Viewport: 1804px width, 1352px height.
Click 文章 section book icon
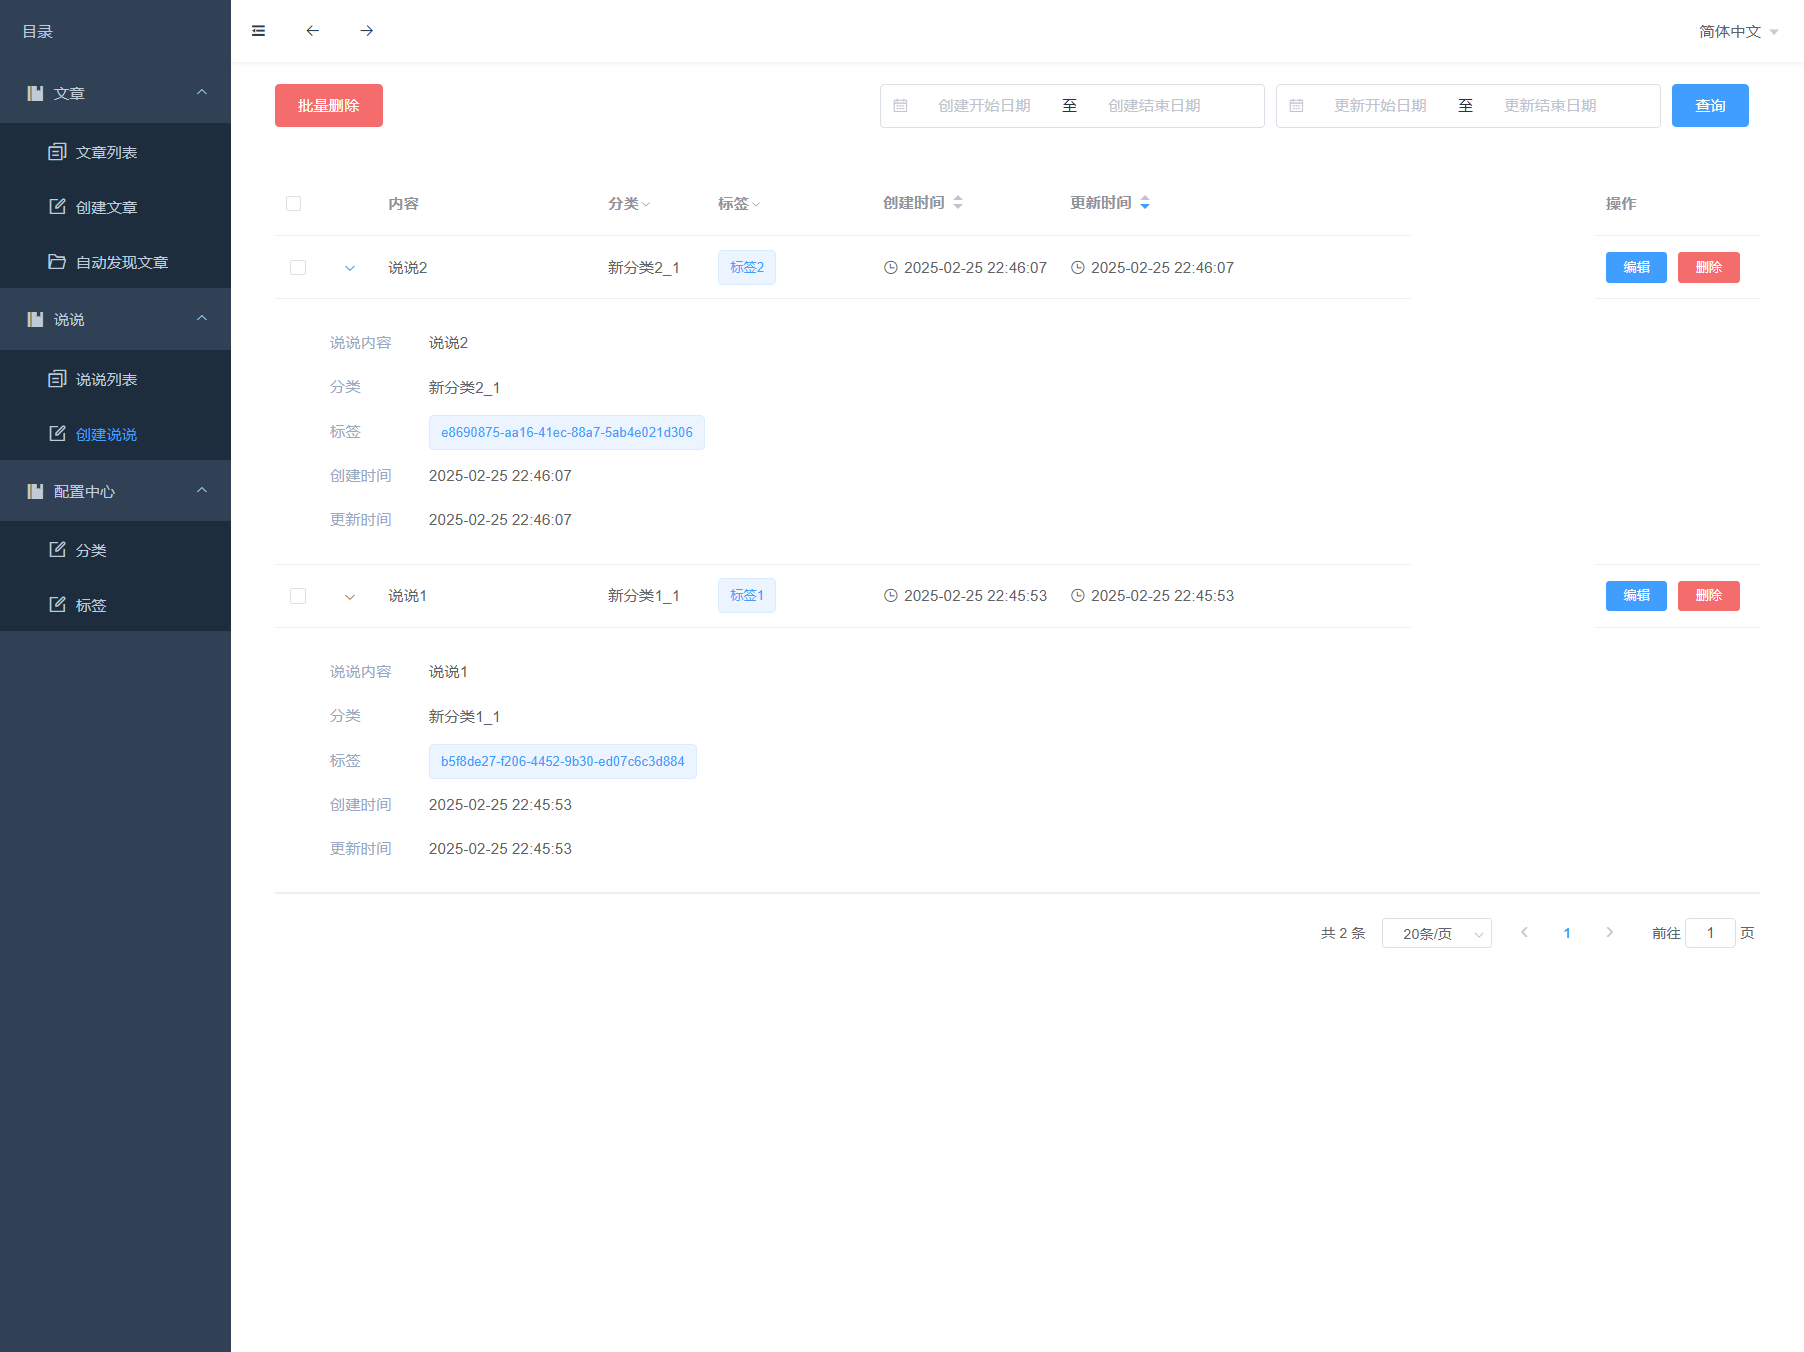[x=35, y=93]
